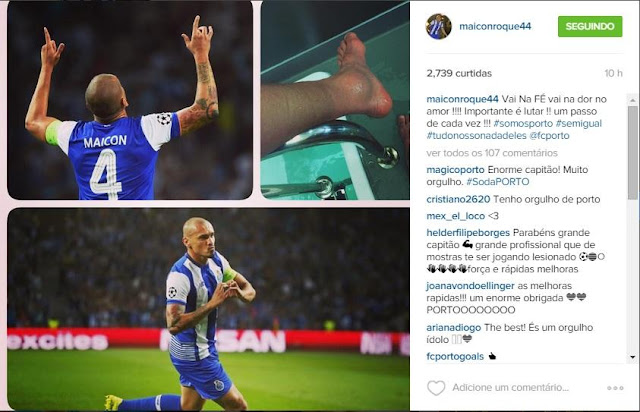Expand 'ver todos os 107 comentários'
640x412 pixels.
click(492, 153)
